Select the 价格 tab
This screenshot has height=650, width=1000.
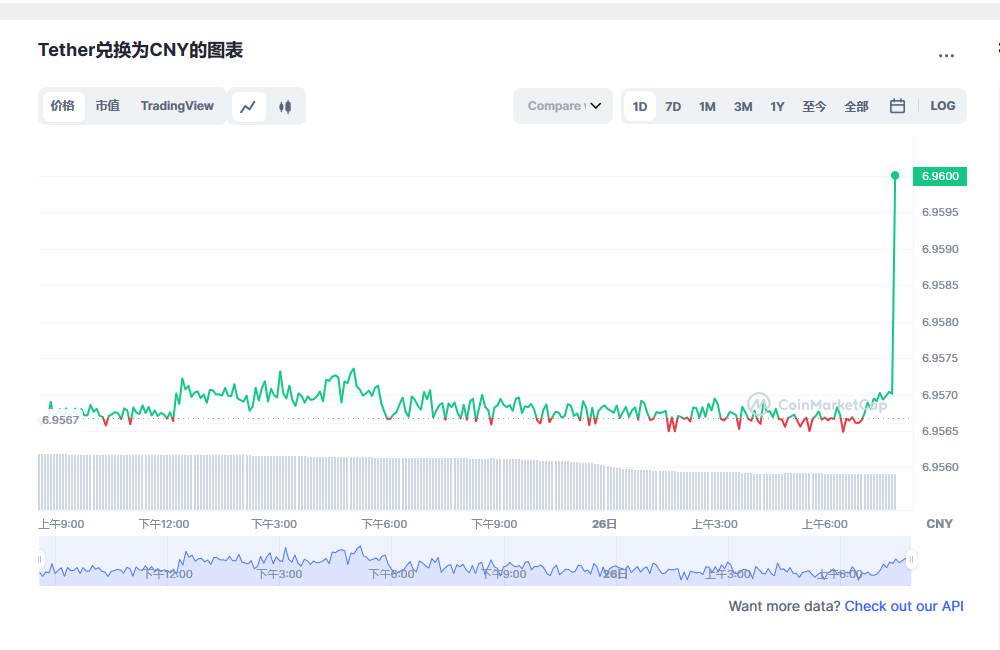click(62, 106)
